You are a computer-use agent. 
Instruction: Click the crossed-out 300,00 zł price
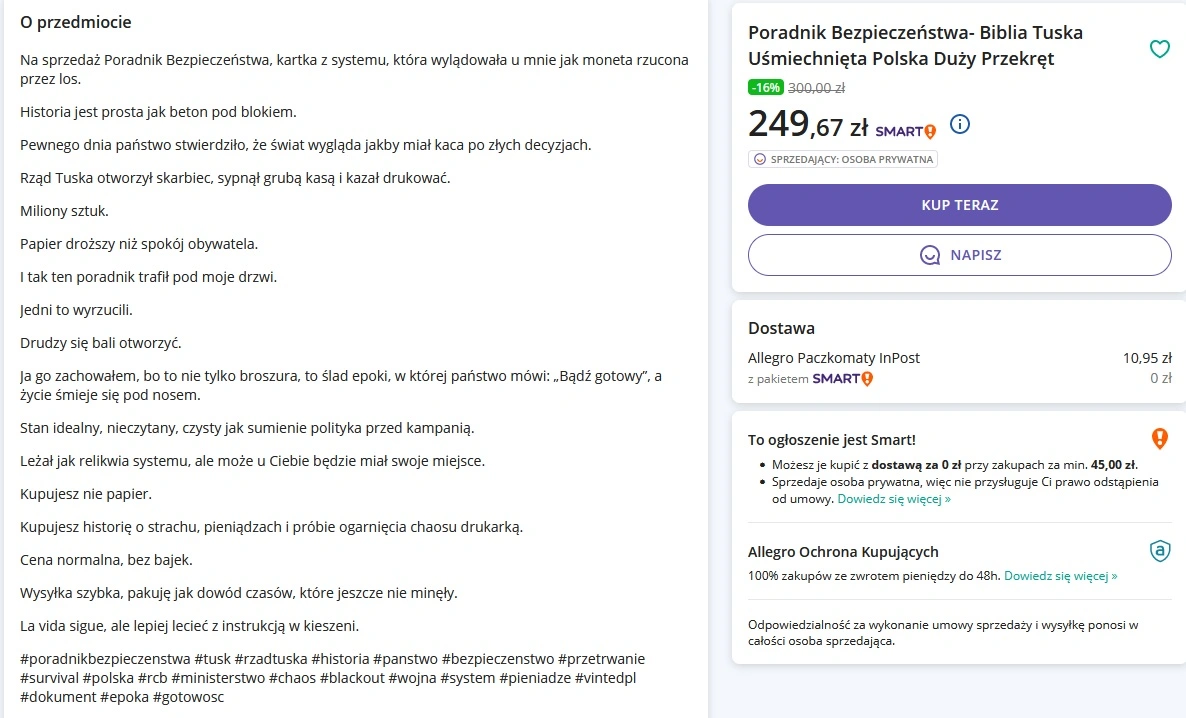click(x=815, y=87)
